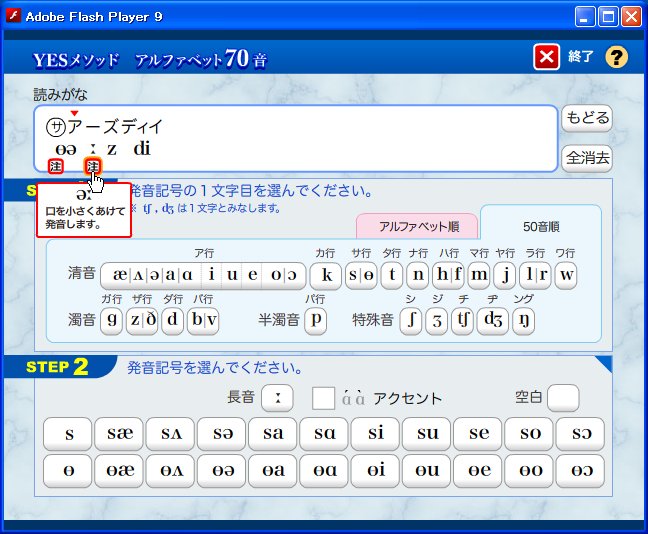Choose the θ symbol button
Image resolution: width=648 pixels, height=534 pixels.
point(67,471)
